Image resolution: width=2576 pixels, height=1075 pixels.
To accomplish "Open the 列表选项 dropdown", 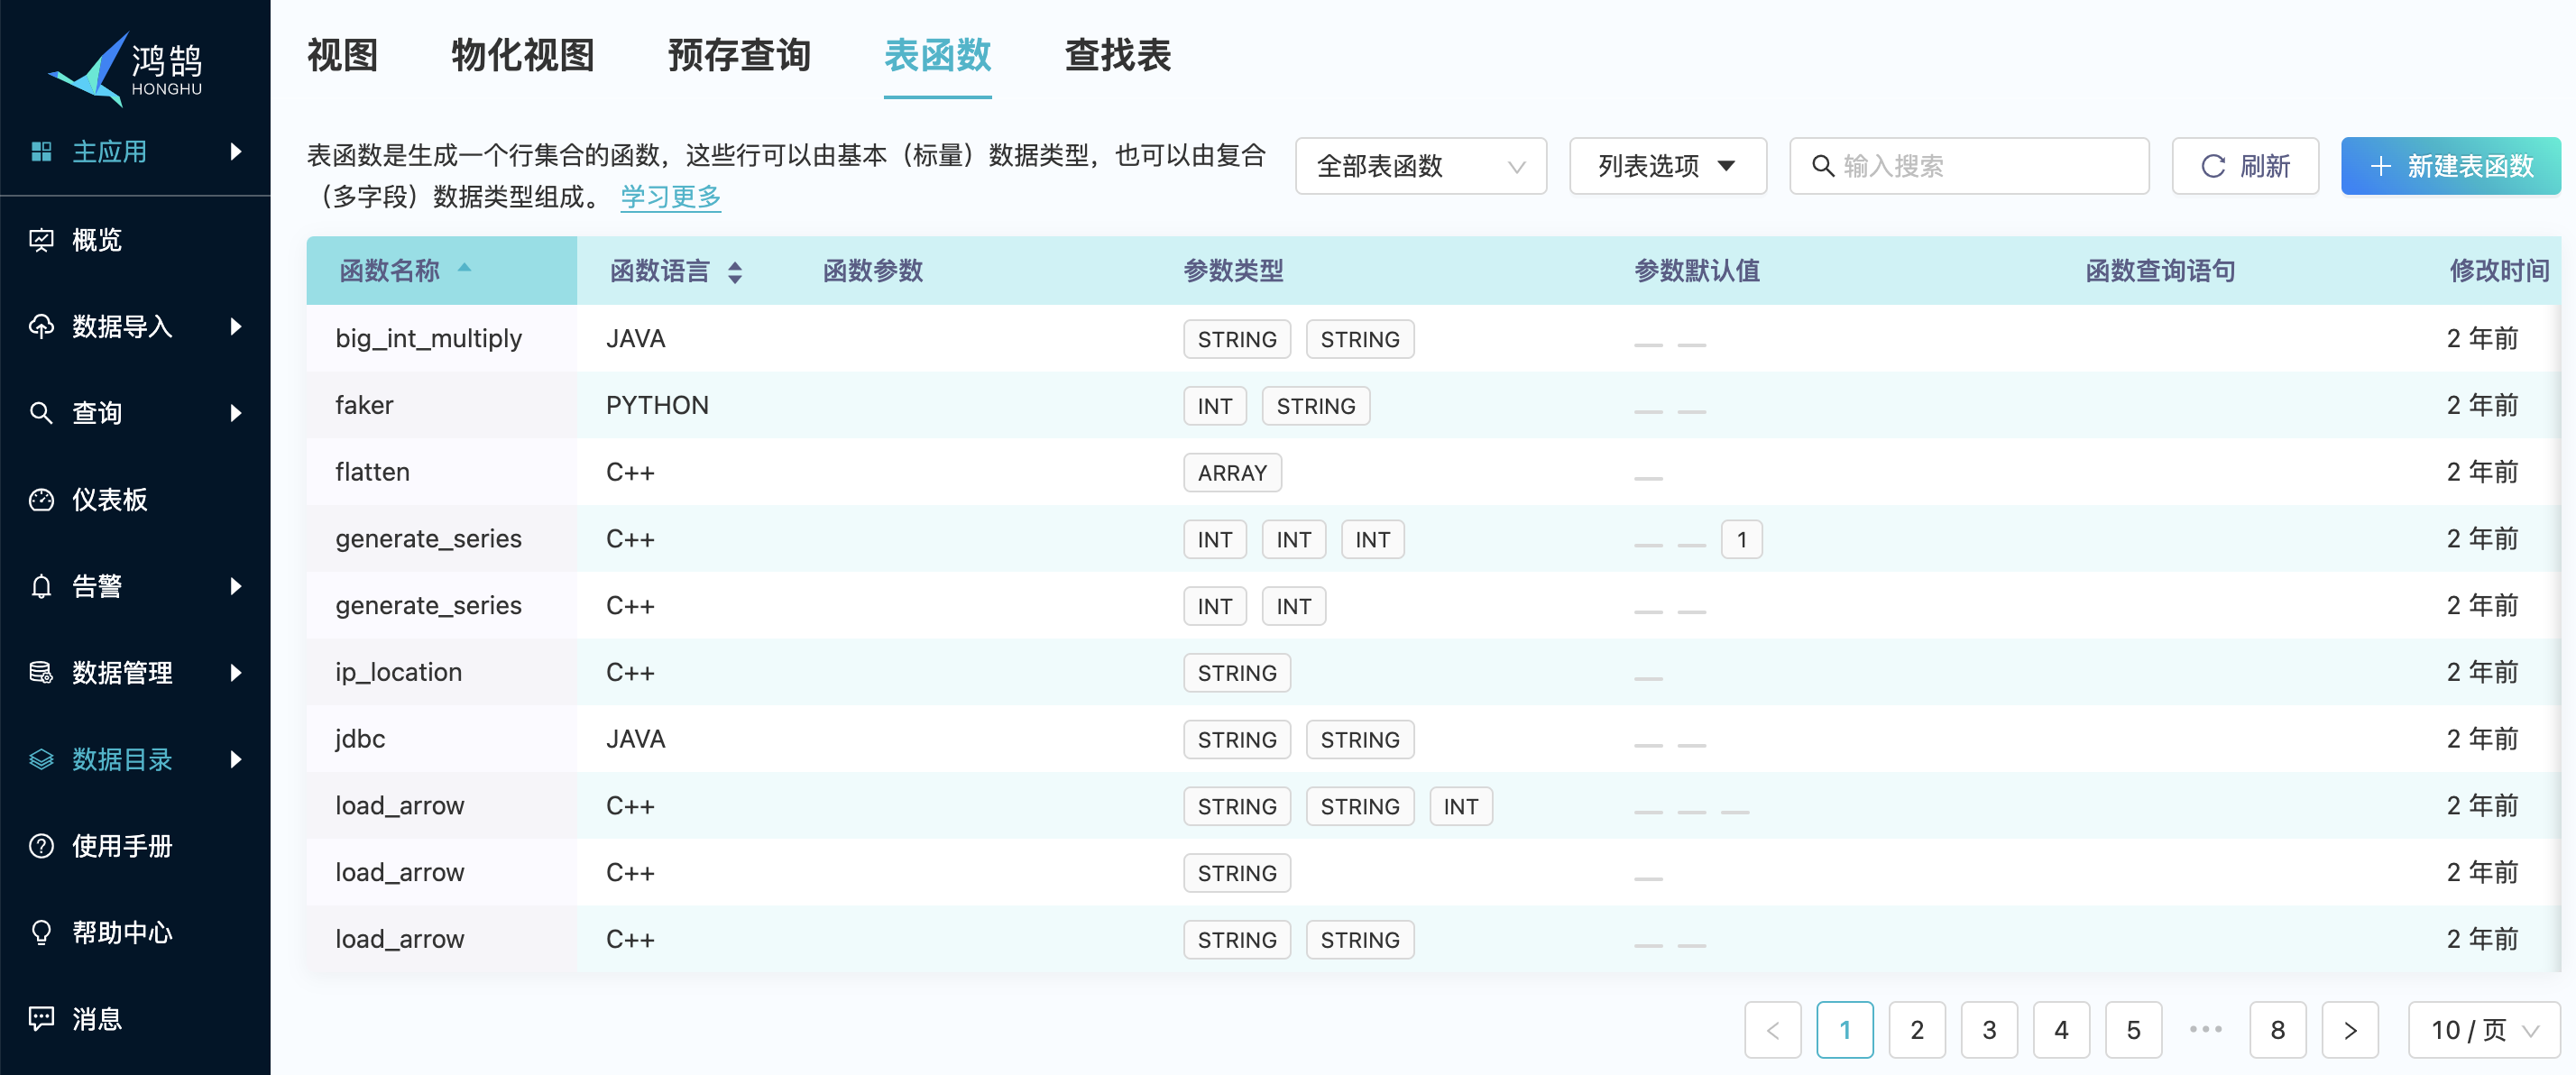I will click(x=1667, y=165).
